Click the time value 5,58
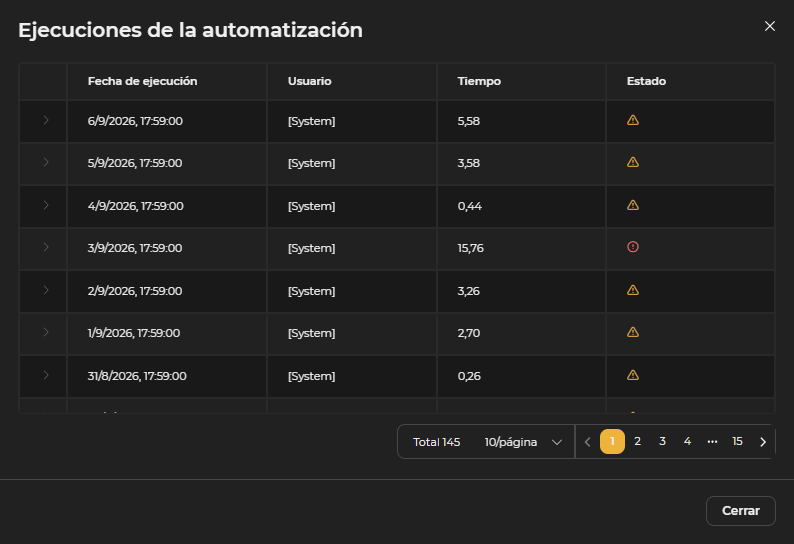The image size is (794, 544). 468,121
